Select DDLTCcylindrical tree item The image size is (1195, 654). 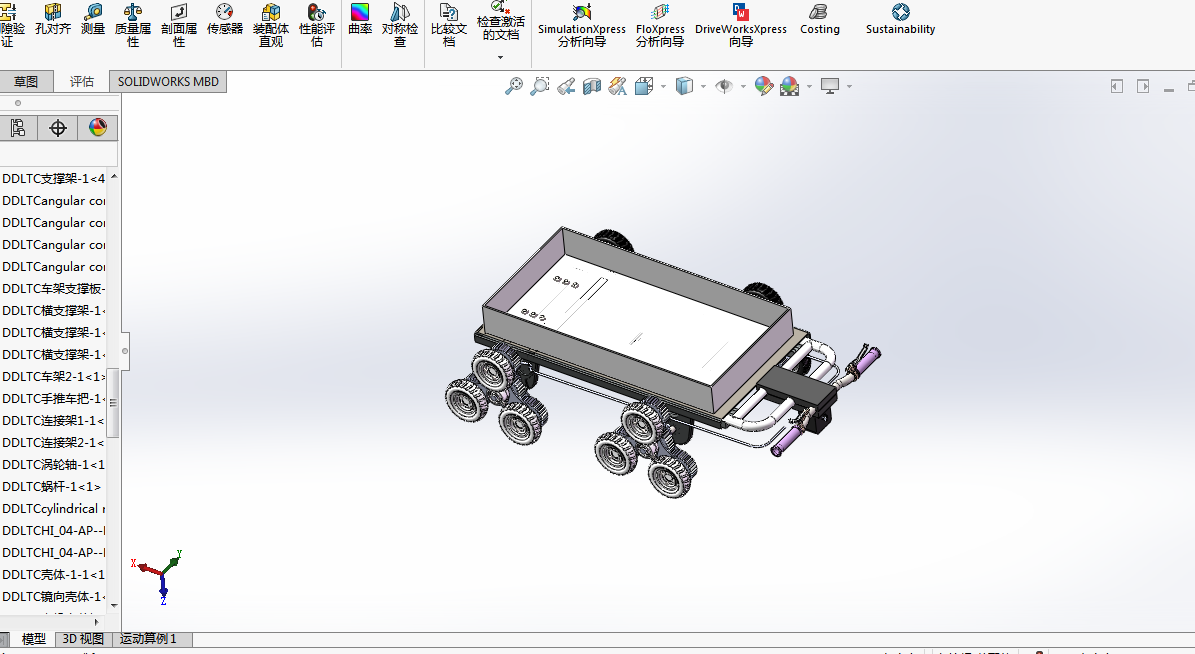tap(53, 508)
